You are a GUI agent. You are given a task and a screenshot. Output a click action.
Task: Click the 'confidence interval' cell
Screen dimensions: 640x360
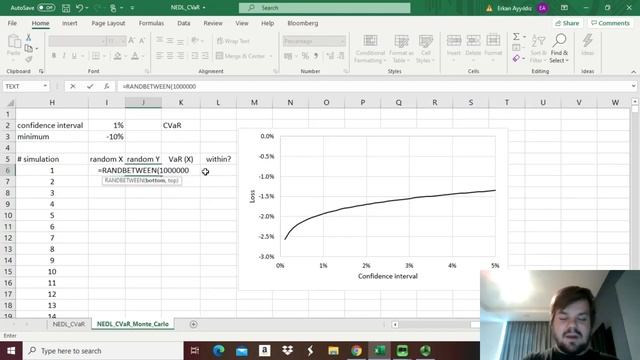tap(52, 125)
